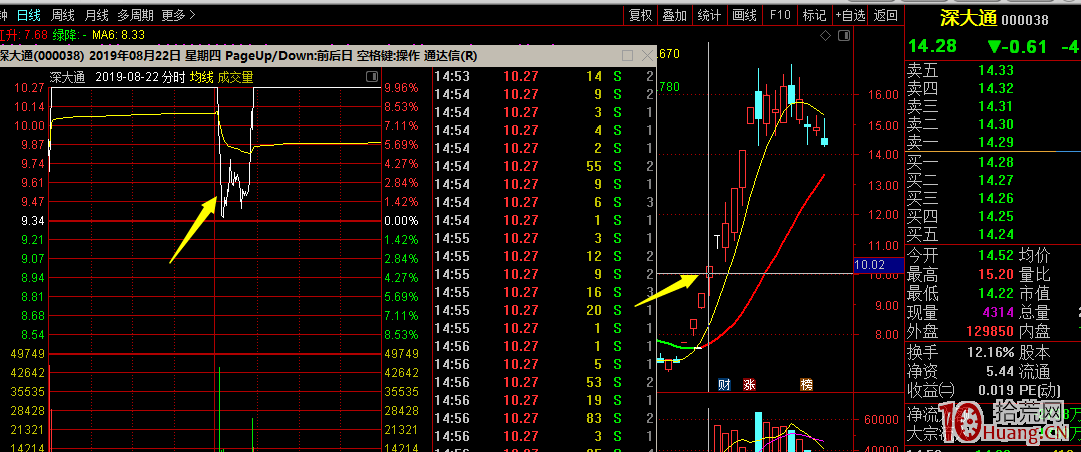The width and height of the screenshot is (1081, 452).
Task: Click the 14:53 tick row with volume 14
Action: pos(544,76)
